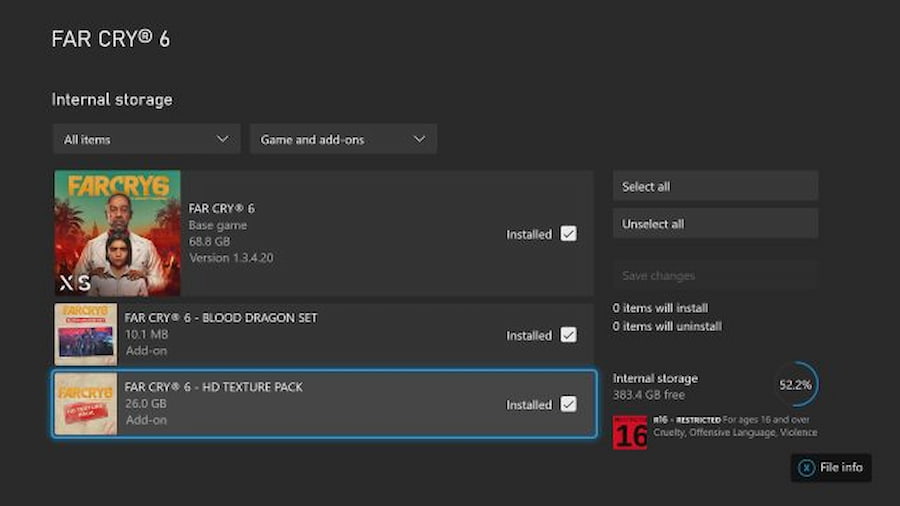The image size is (900, 506).
Task: Click the R16 restricted age rating icon
Action: pos(630,432)
